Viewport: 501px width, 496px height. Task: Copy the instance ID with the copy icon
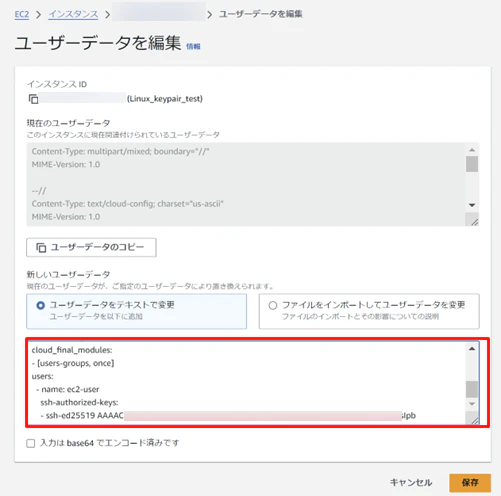pos(33,99)
